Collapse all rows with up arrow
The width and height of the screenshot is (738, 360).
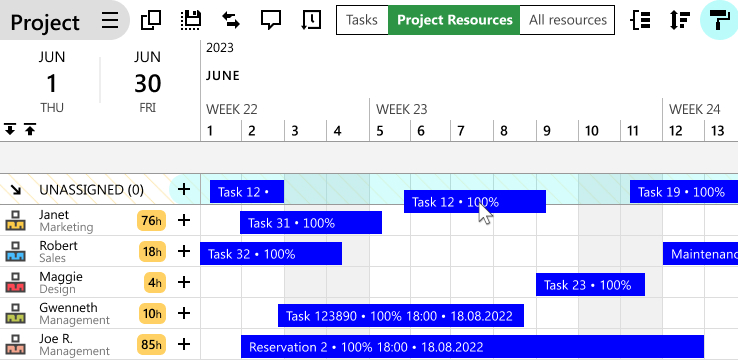pyautogui.click(x=30, y=129)
